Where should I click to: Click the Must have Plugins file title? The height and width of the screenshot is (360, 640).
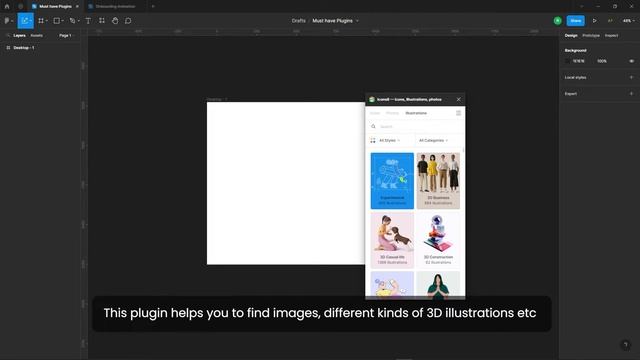coord(332,20)
